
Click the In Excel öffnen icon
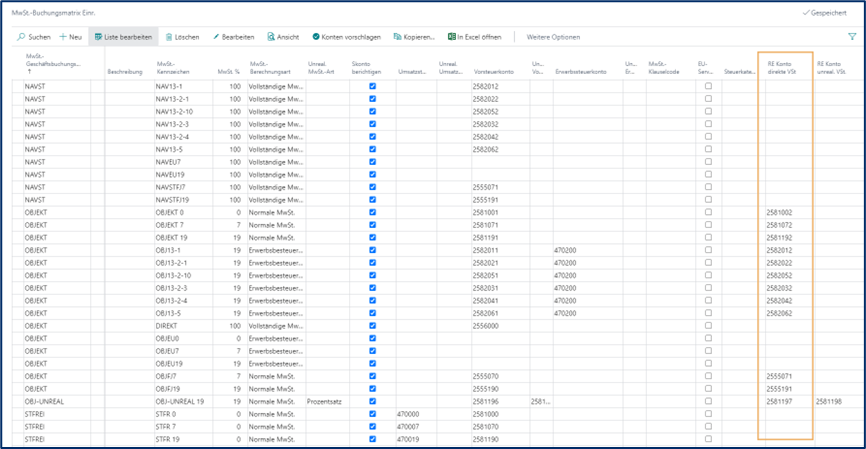click(452, 37)
